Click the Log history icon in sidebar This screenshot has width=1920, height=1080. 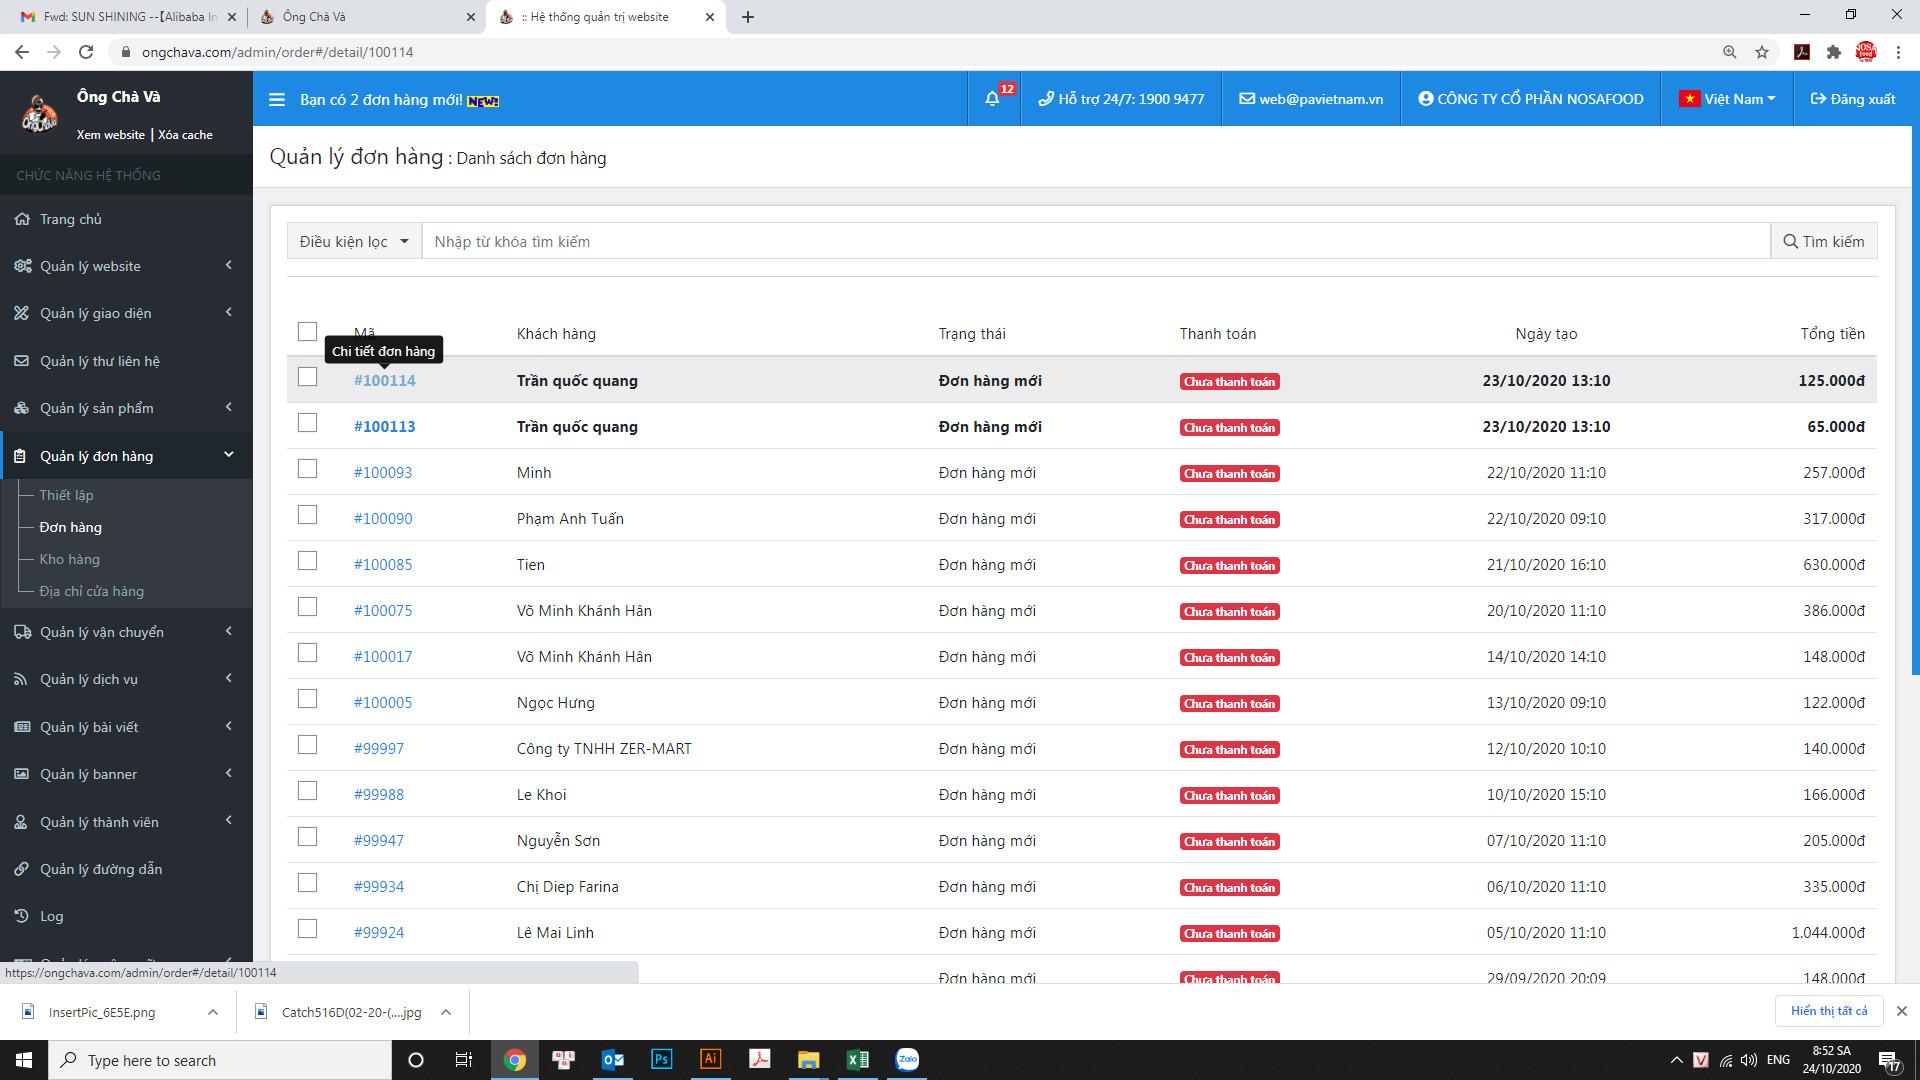coord(22,916)
